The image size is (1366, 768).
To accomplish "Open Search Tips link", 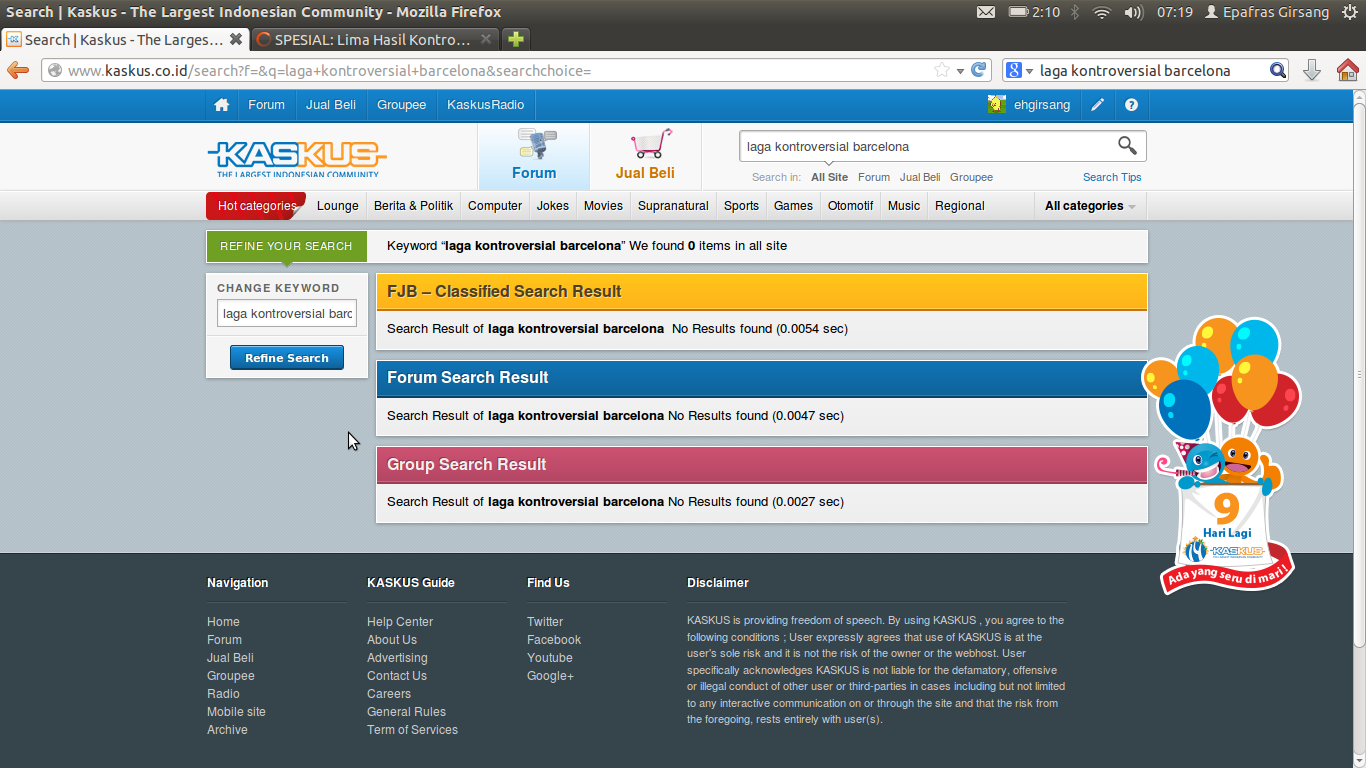I will pos(1112,177).
